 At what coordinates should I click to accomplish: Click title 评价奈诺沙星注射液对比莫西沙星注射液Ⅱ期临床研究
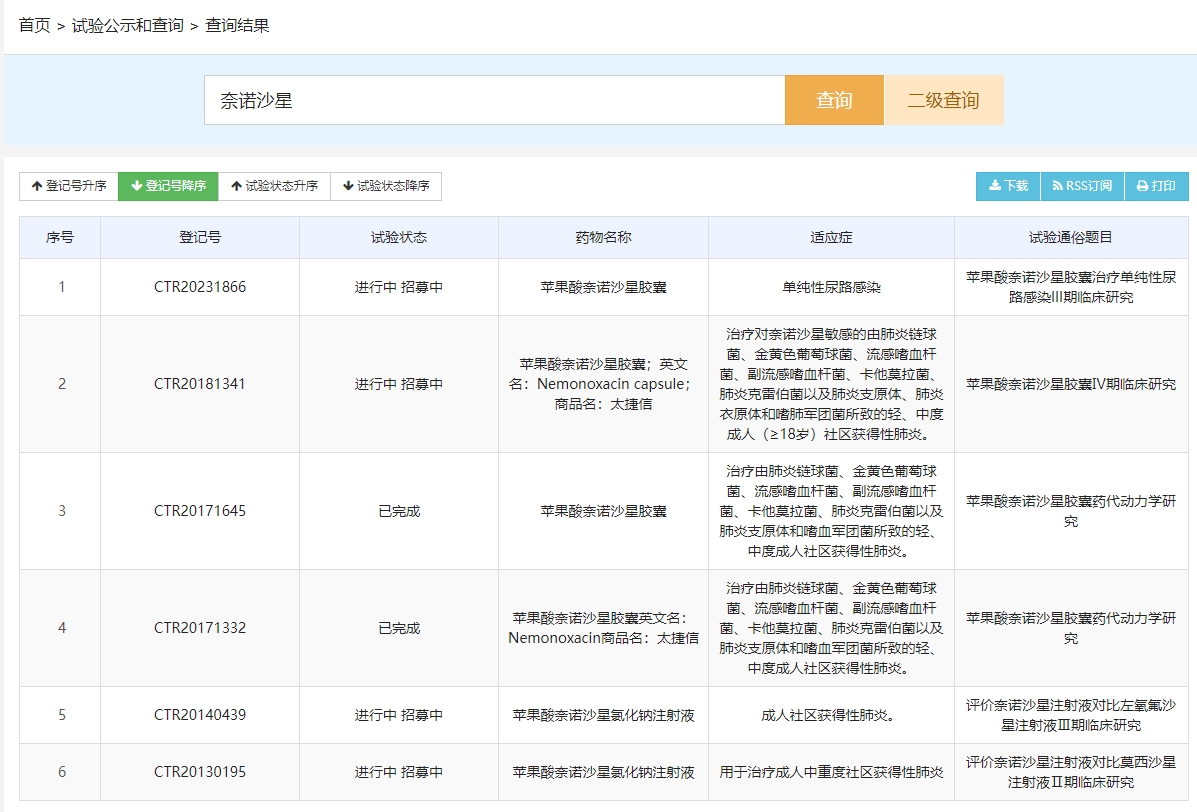1070,772
